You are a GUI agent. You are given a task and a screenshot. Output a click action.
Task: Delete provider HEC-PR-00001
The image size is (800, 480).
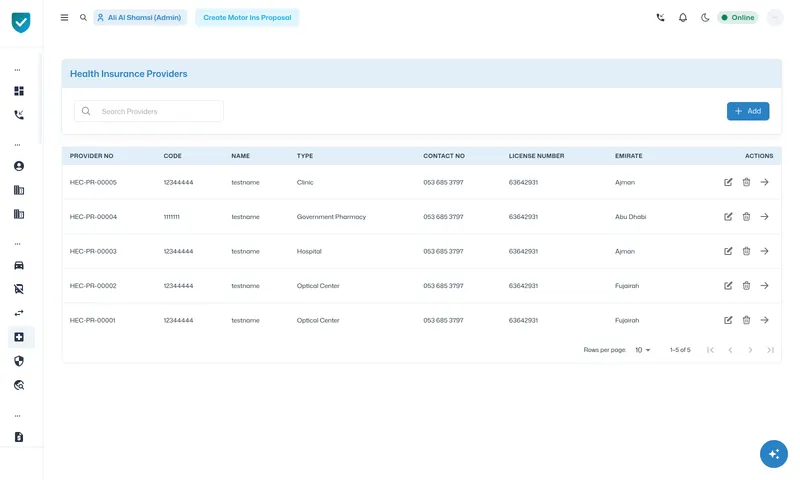746,320
